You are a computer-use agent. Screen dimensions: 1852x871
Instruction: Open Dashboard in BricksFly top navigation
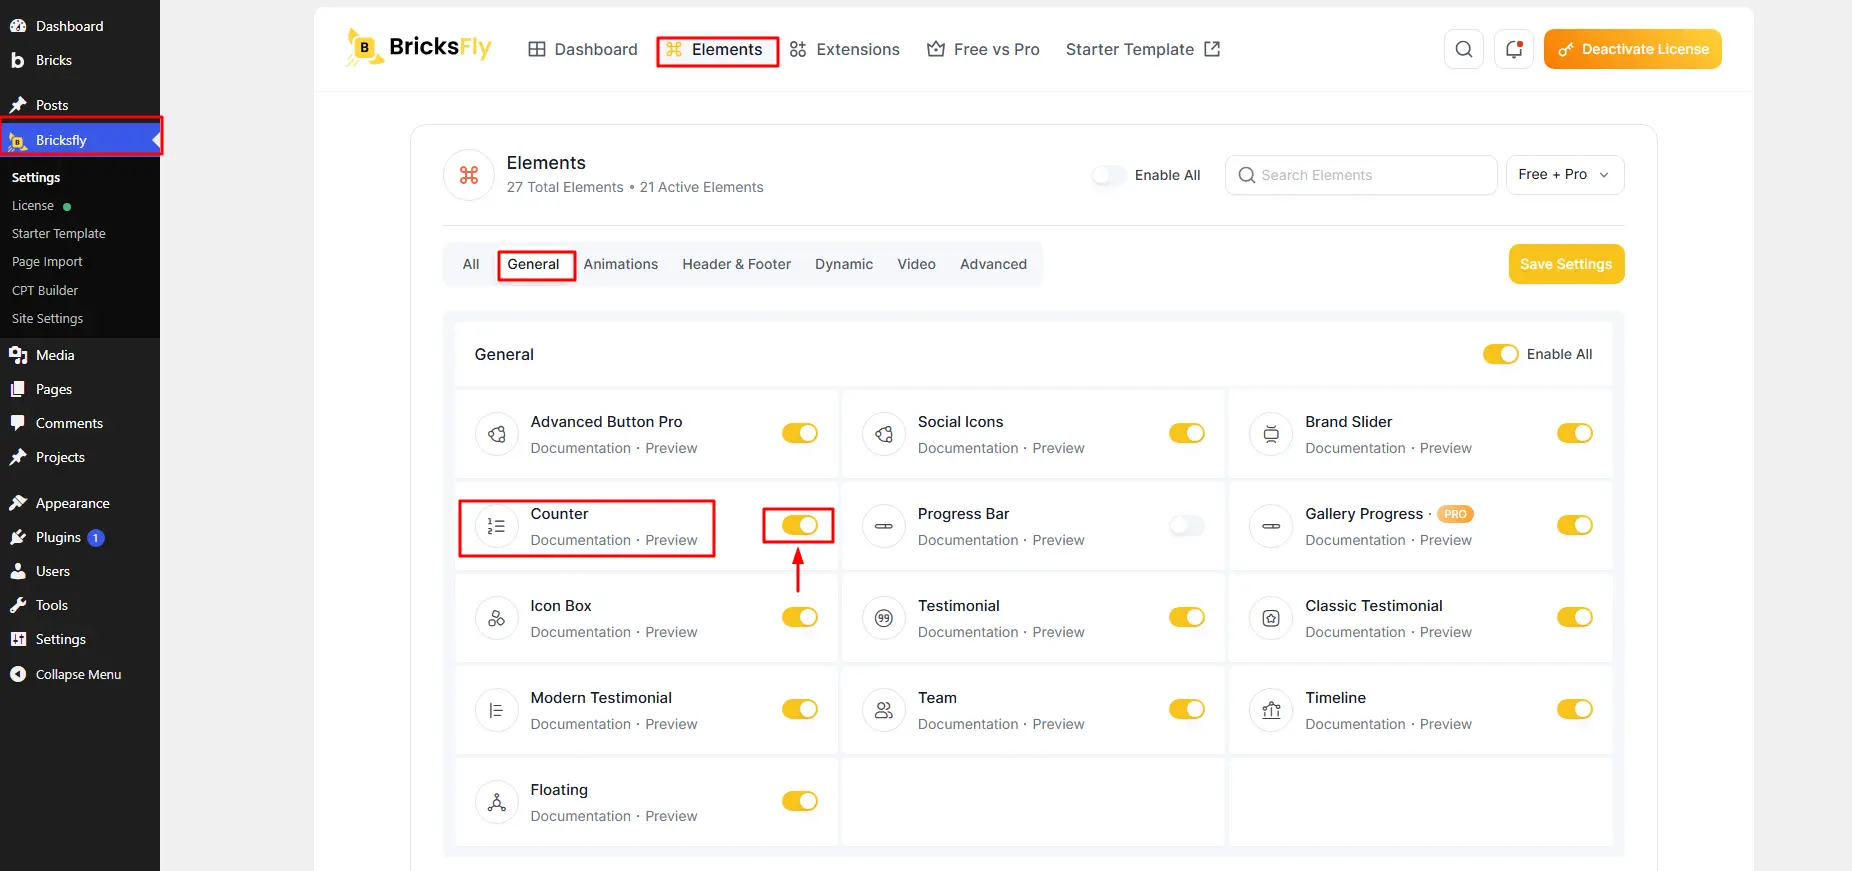[583, 49]
